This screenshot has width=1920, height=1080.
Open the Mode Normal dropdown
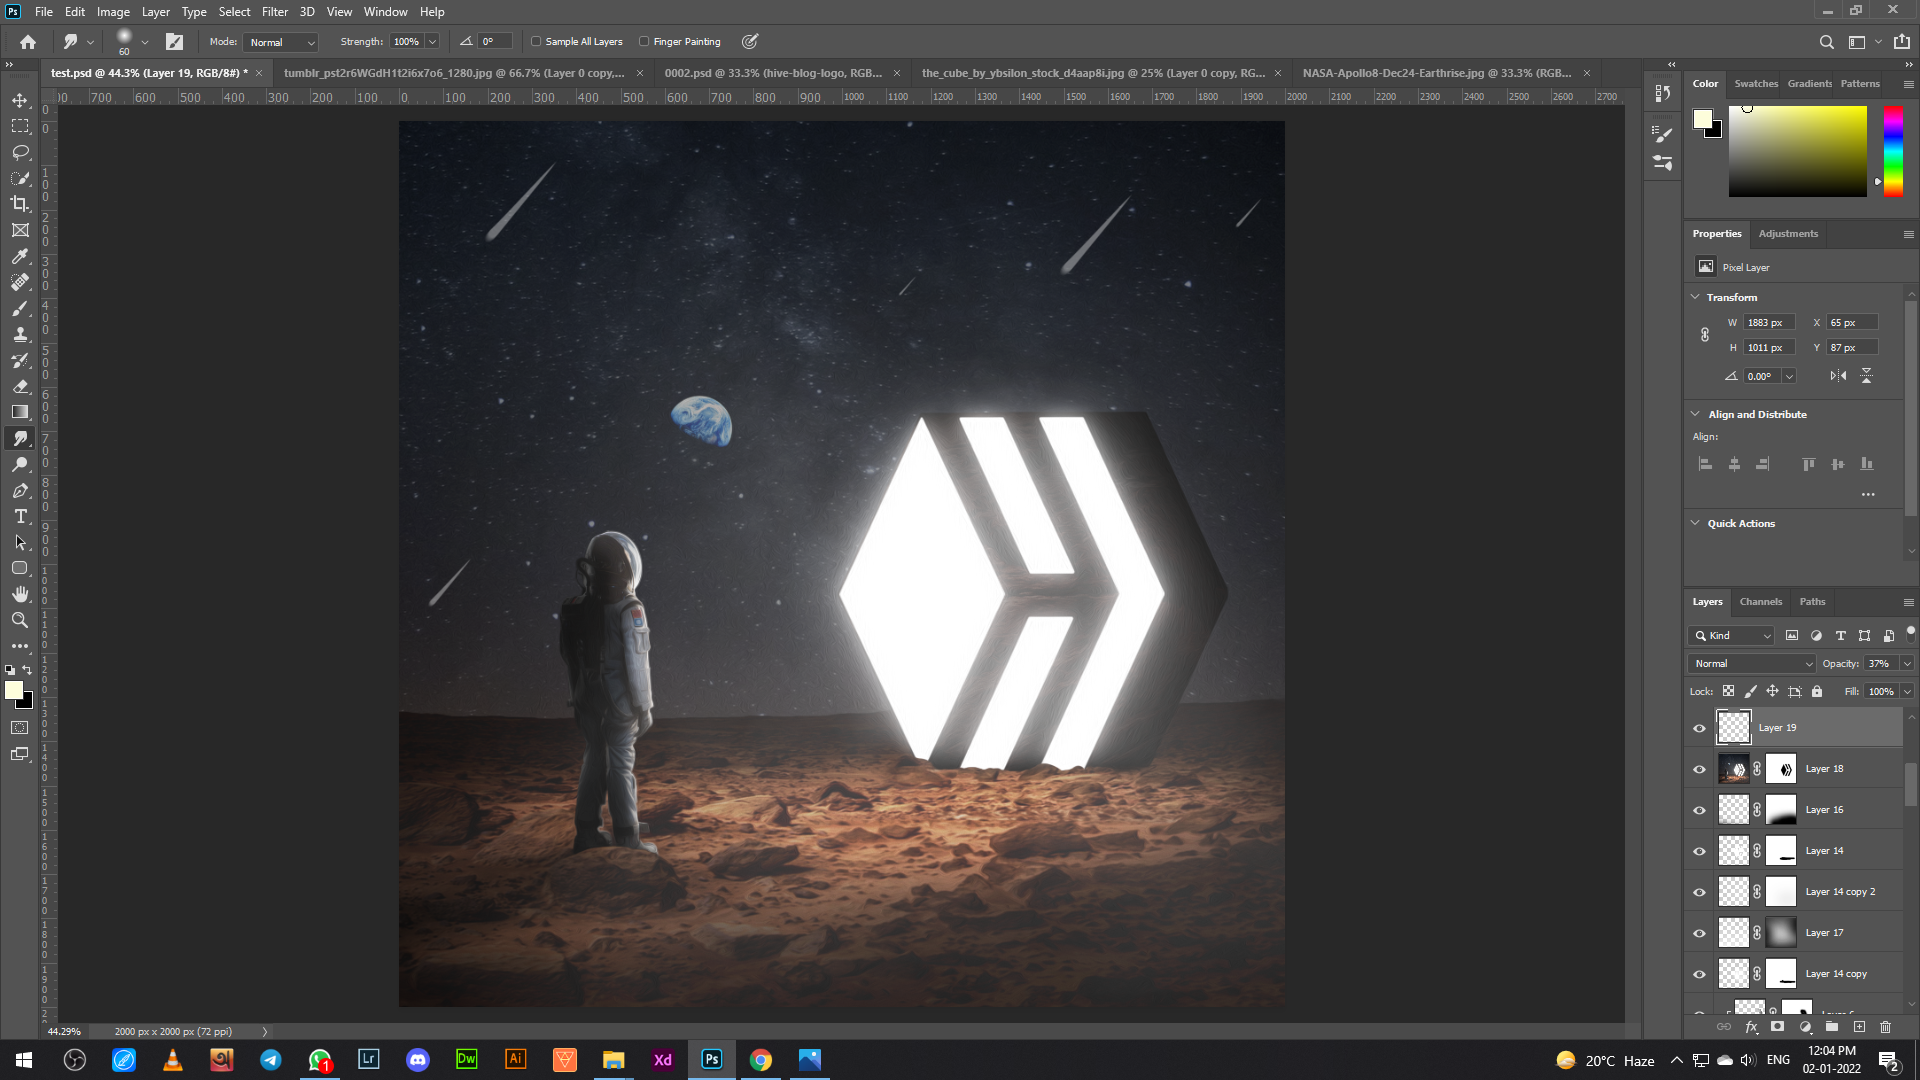(x=281, y=42)
